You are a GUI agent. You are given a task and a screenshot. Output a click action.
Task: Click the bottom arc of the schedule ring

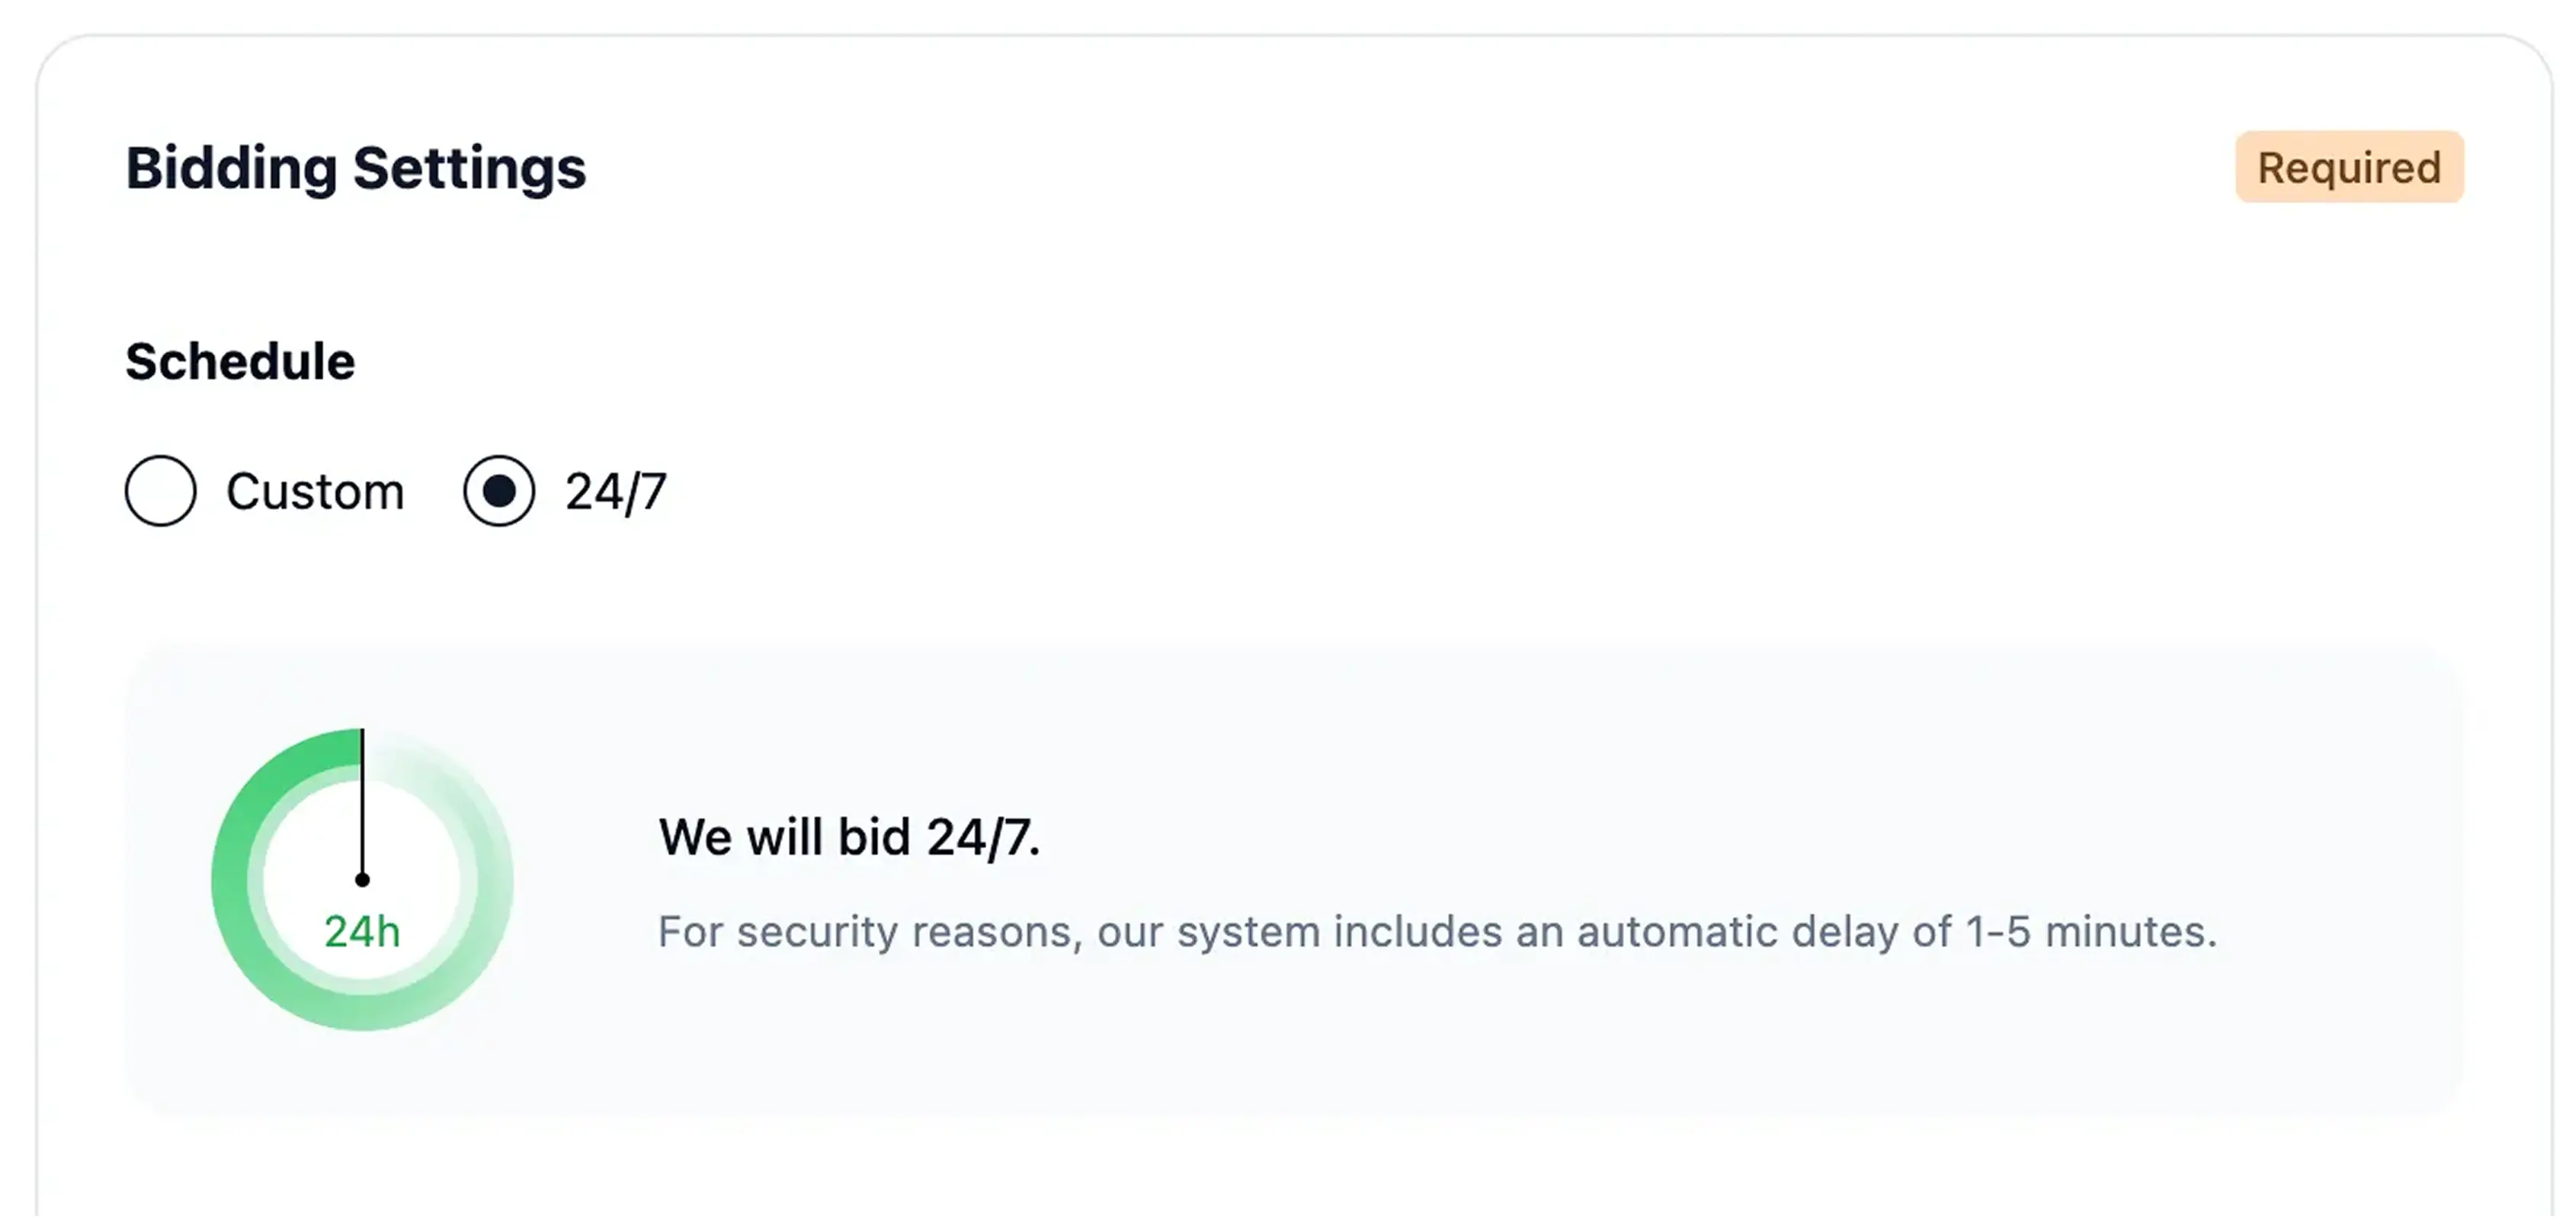tap(362, 1011)
